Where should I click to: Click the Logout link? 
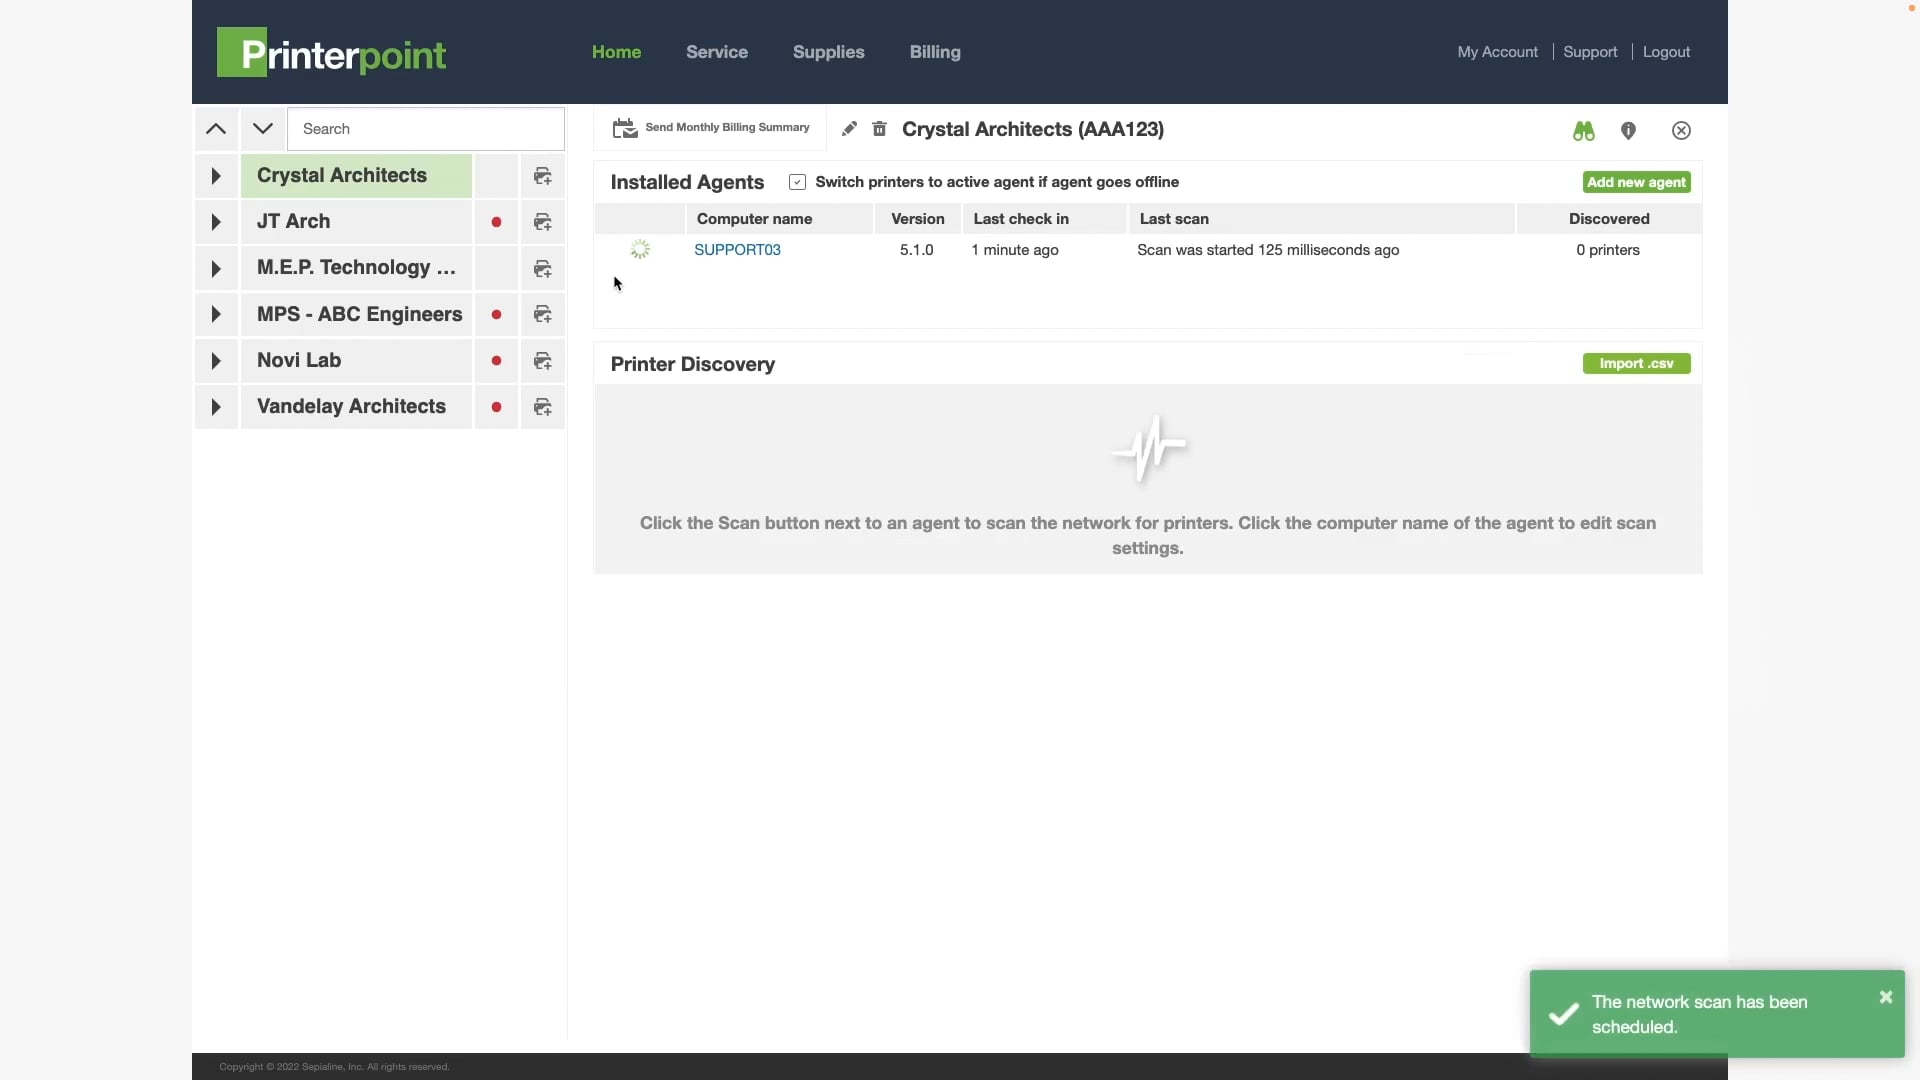[x=1666, y=52]
